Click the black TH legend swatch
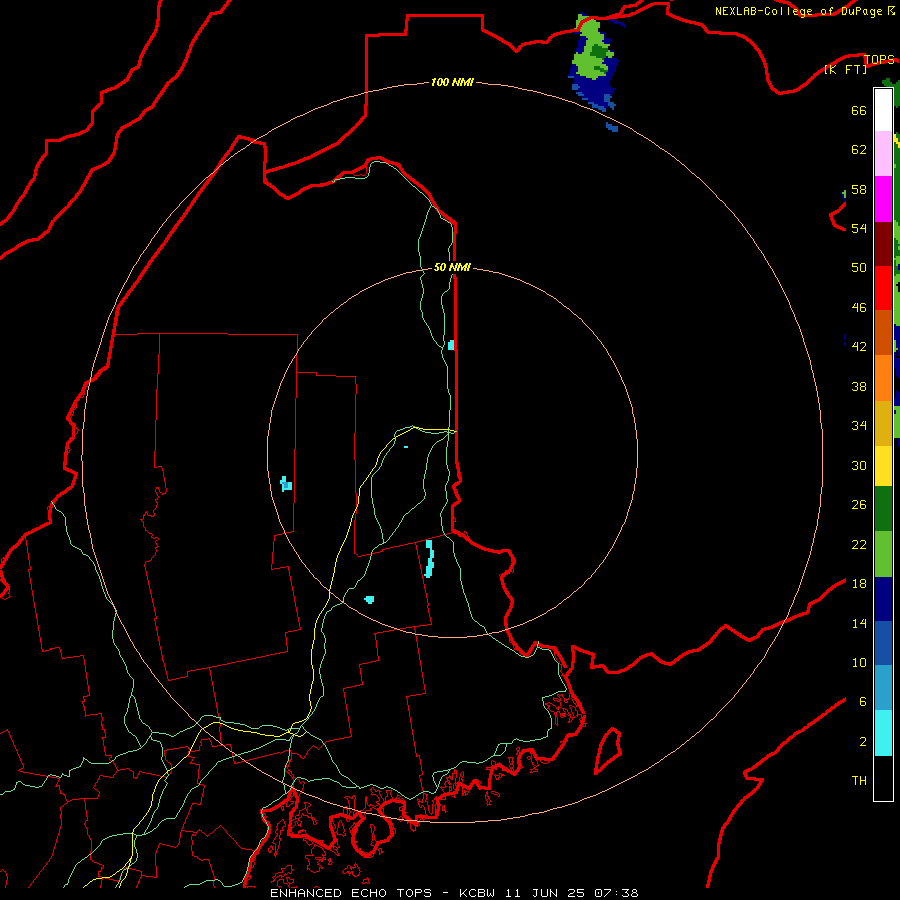The height and width of the screenshot is (900, 900). (883, 778)
